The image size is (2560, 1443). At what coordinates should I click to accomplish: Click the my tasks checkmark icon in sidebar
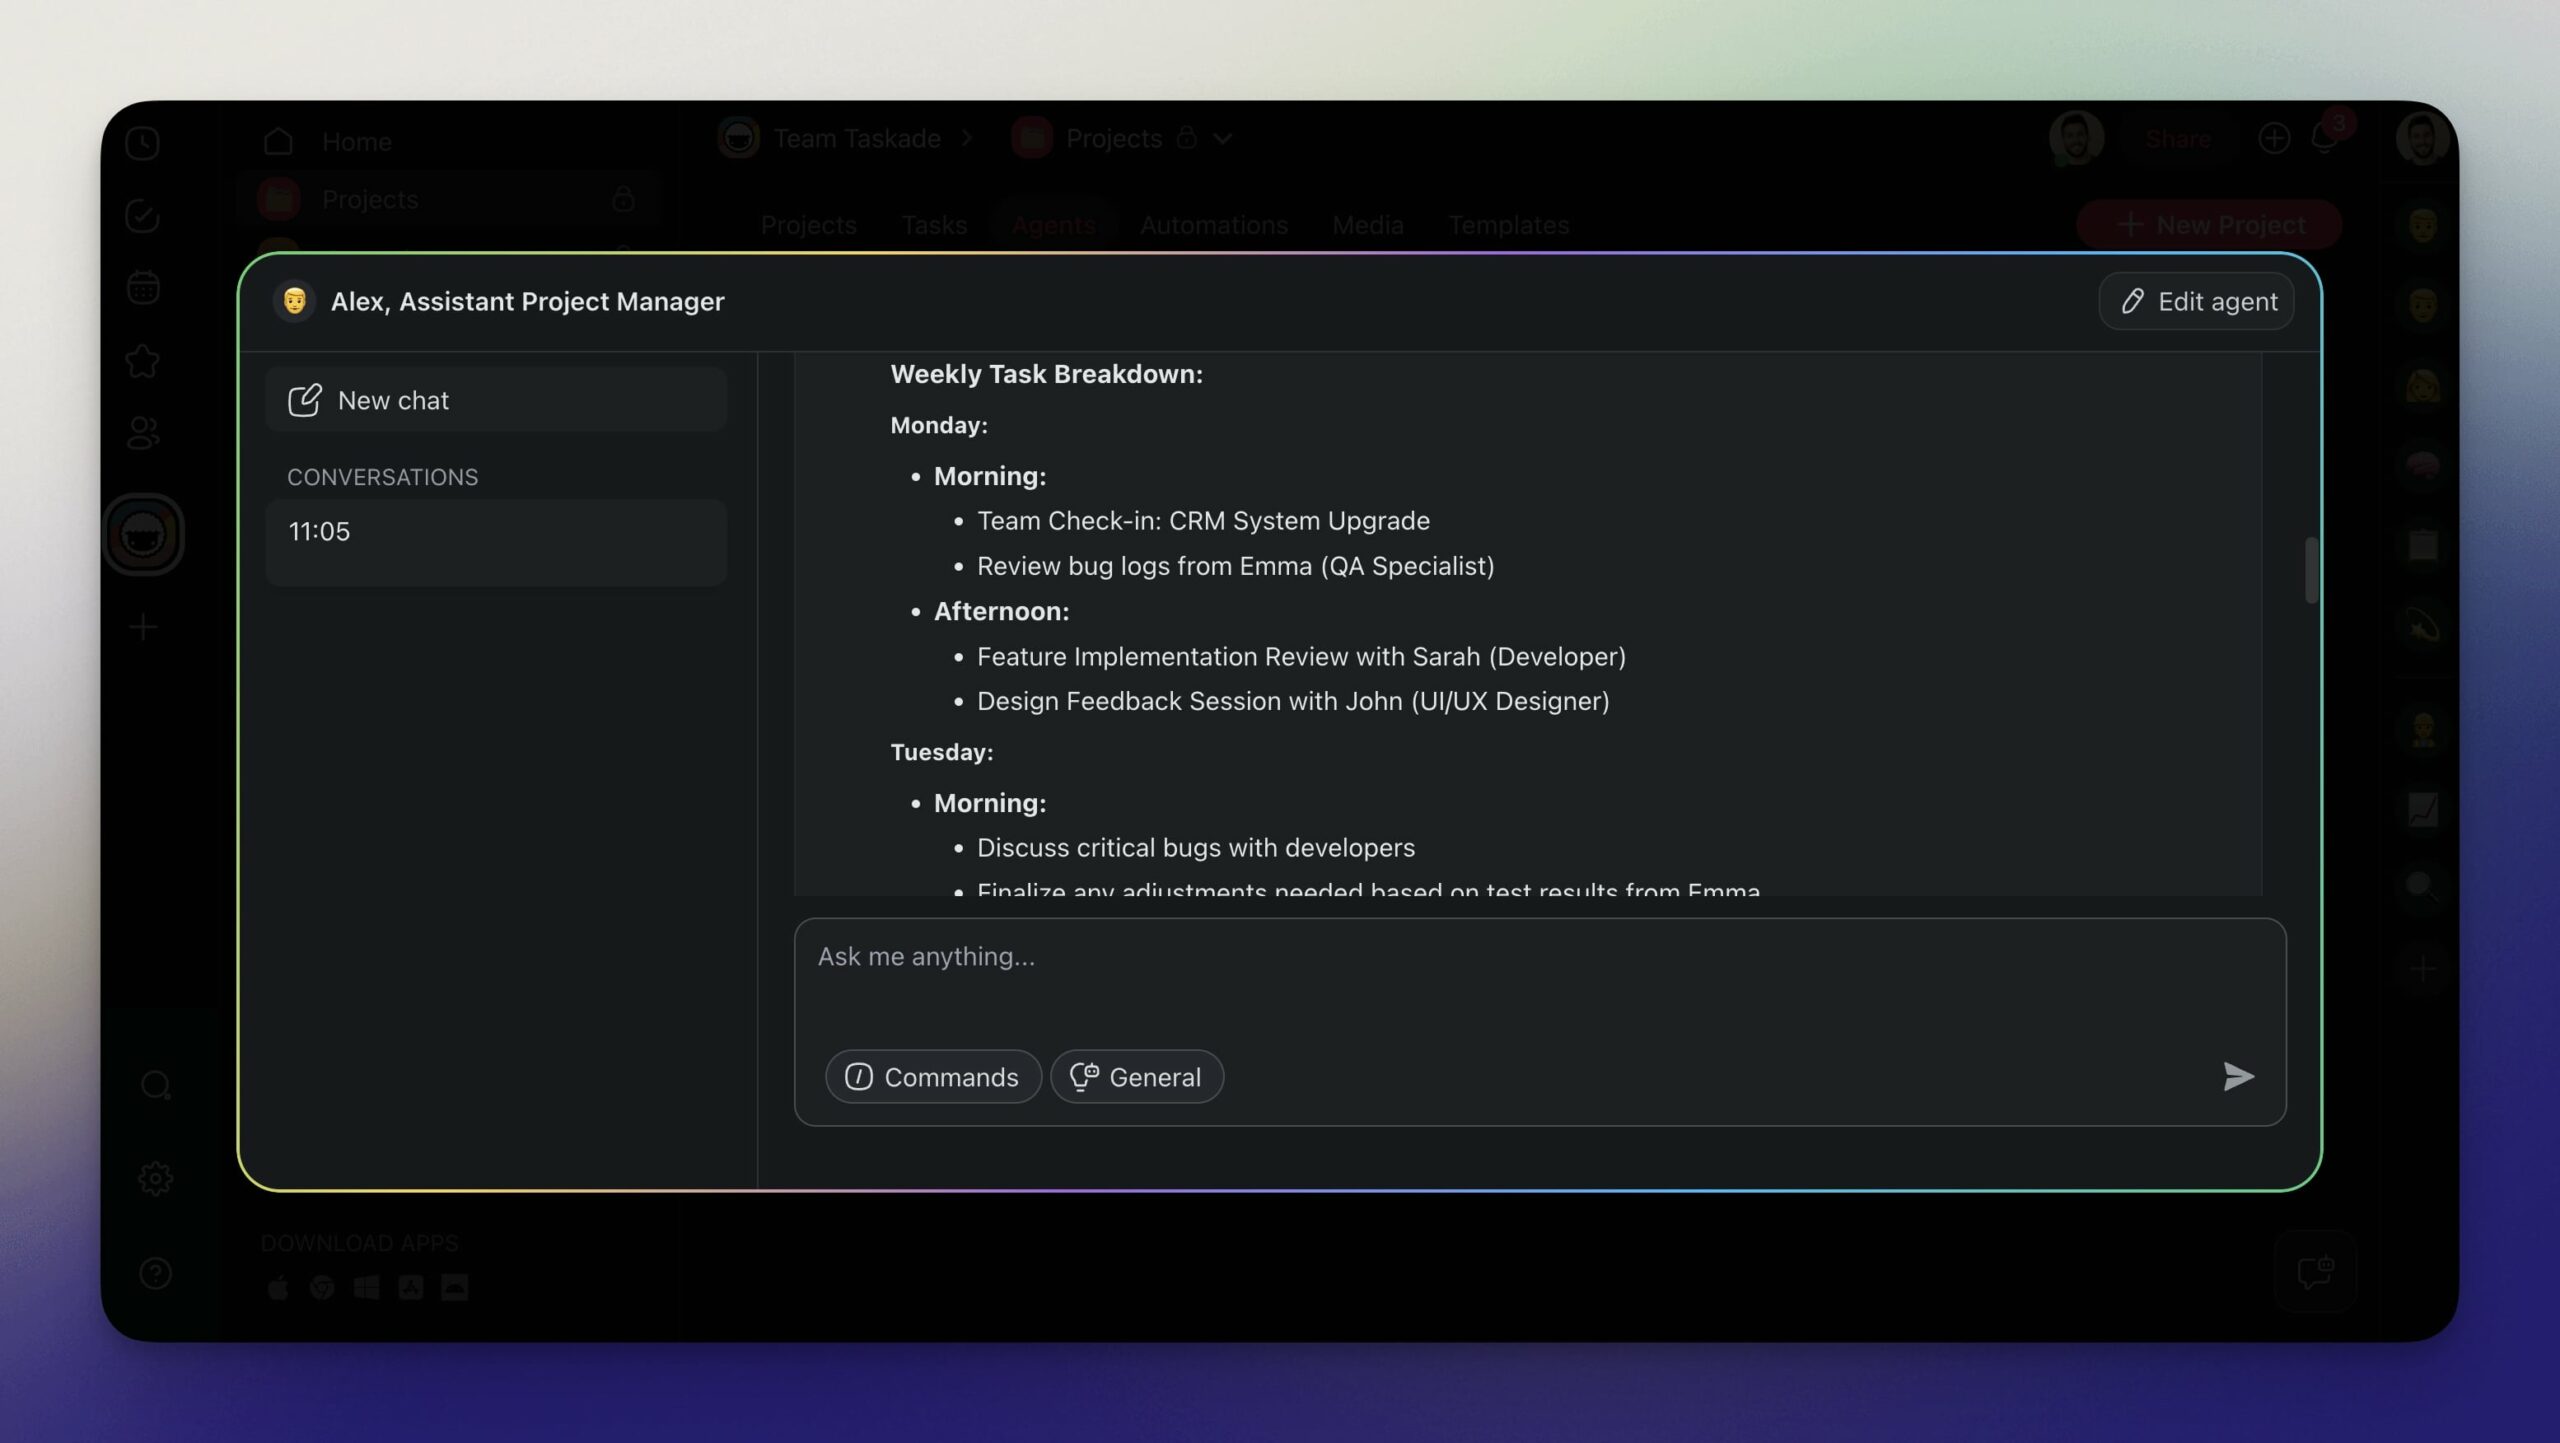tap(143, 216)
